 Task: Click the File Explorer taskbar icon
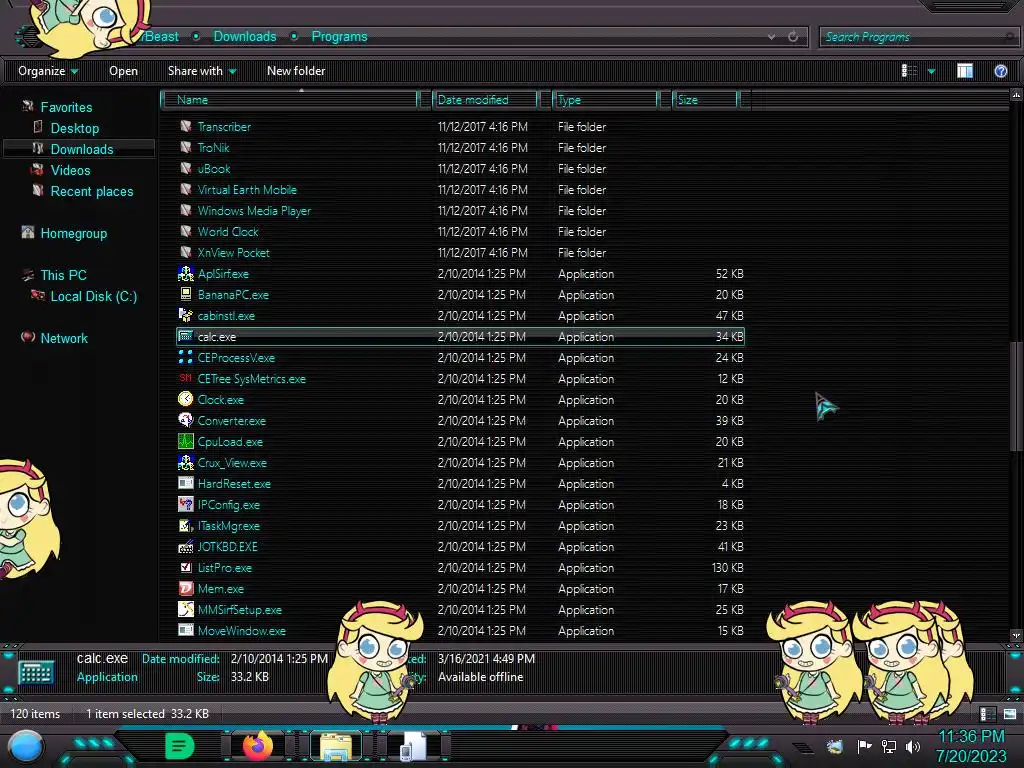(336, 746)
